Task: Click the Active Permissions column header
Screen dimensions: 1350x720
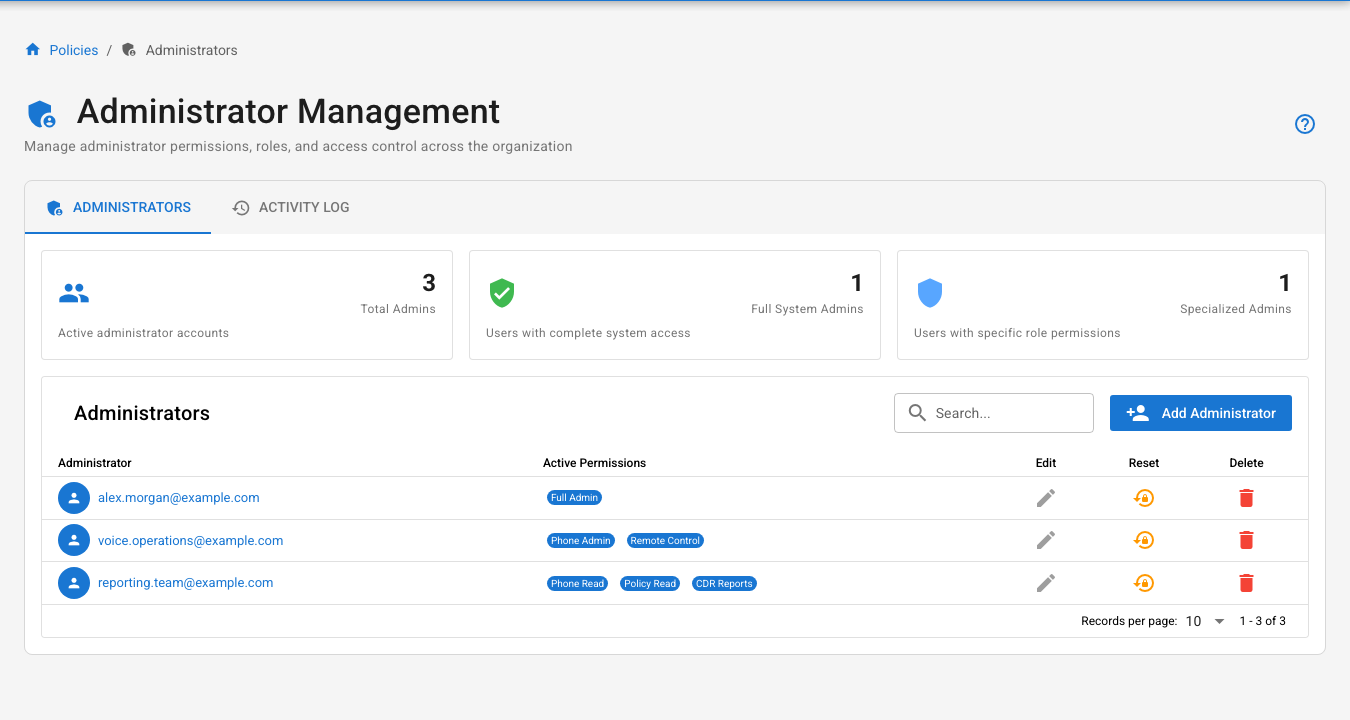Action: pos(594,463)
